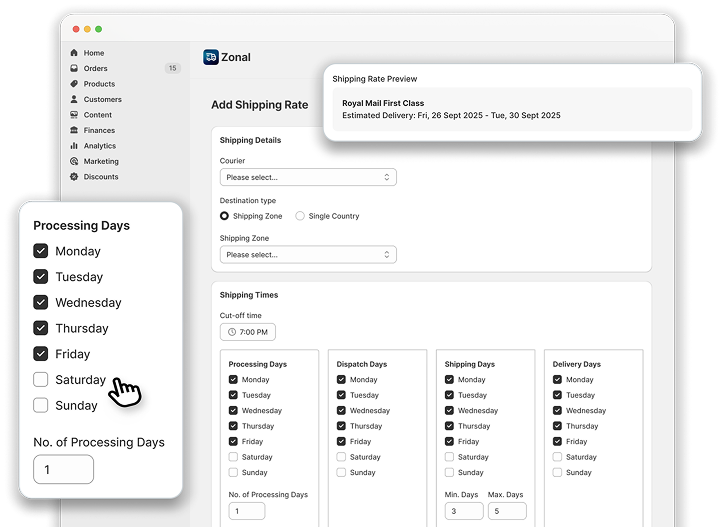Open the 7:00 PM cut-off time picker

[248, 332]
